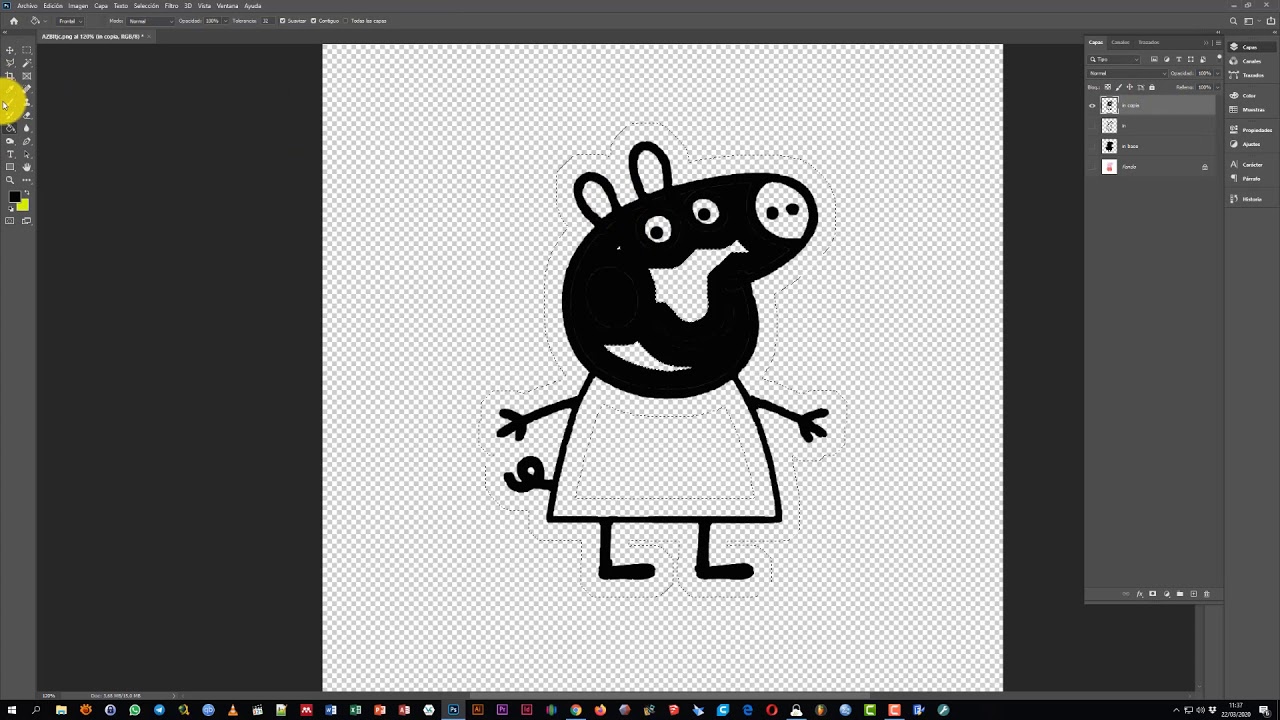Open the layer Relleno slider arrow
The height and width of the screenshot is (720, 1280).
[x=1217, y=87]
